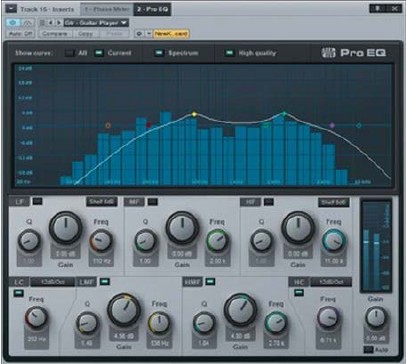Toggle the LC low-cut enable switch
The width and height of the screenshot is (406, 364).
click(19, 293)
